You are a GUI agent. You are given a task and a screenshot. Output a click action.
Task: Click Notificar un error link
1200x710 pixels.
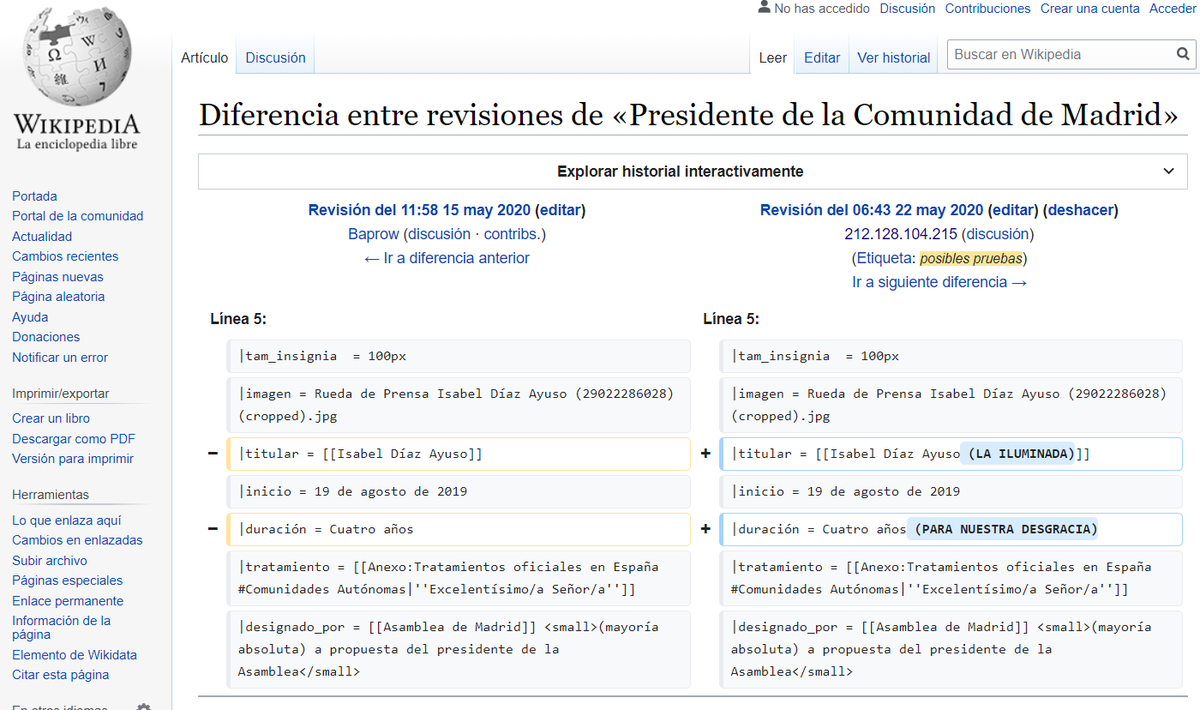click(60, 357)
